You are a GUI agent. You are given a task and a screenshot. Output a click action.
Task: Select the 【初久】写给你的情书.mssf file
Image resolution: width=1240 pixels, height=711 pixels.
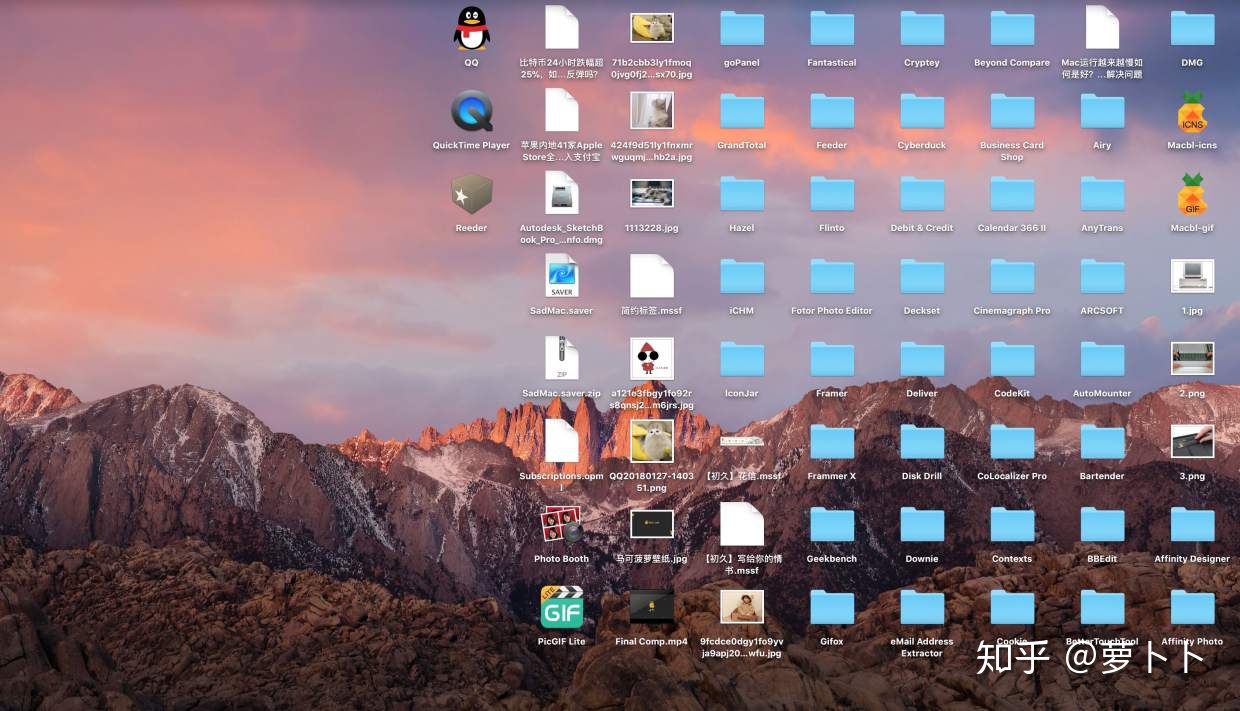tap(742, 524)
